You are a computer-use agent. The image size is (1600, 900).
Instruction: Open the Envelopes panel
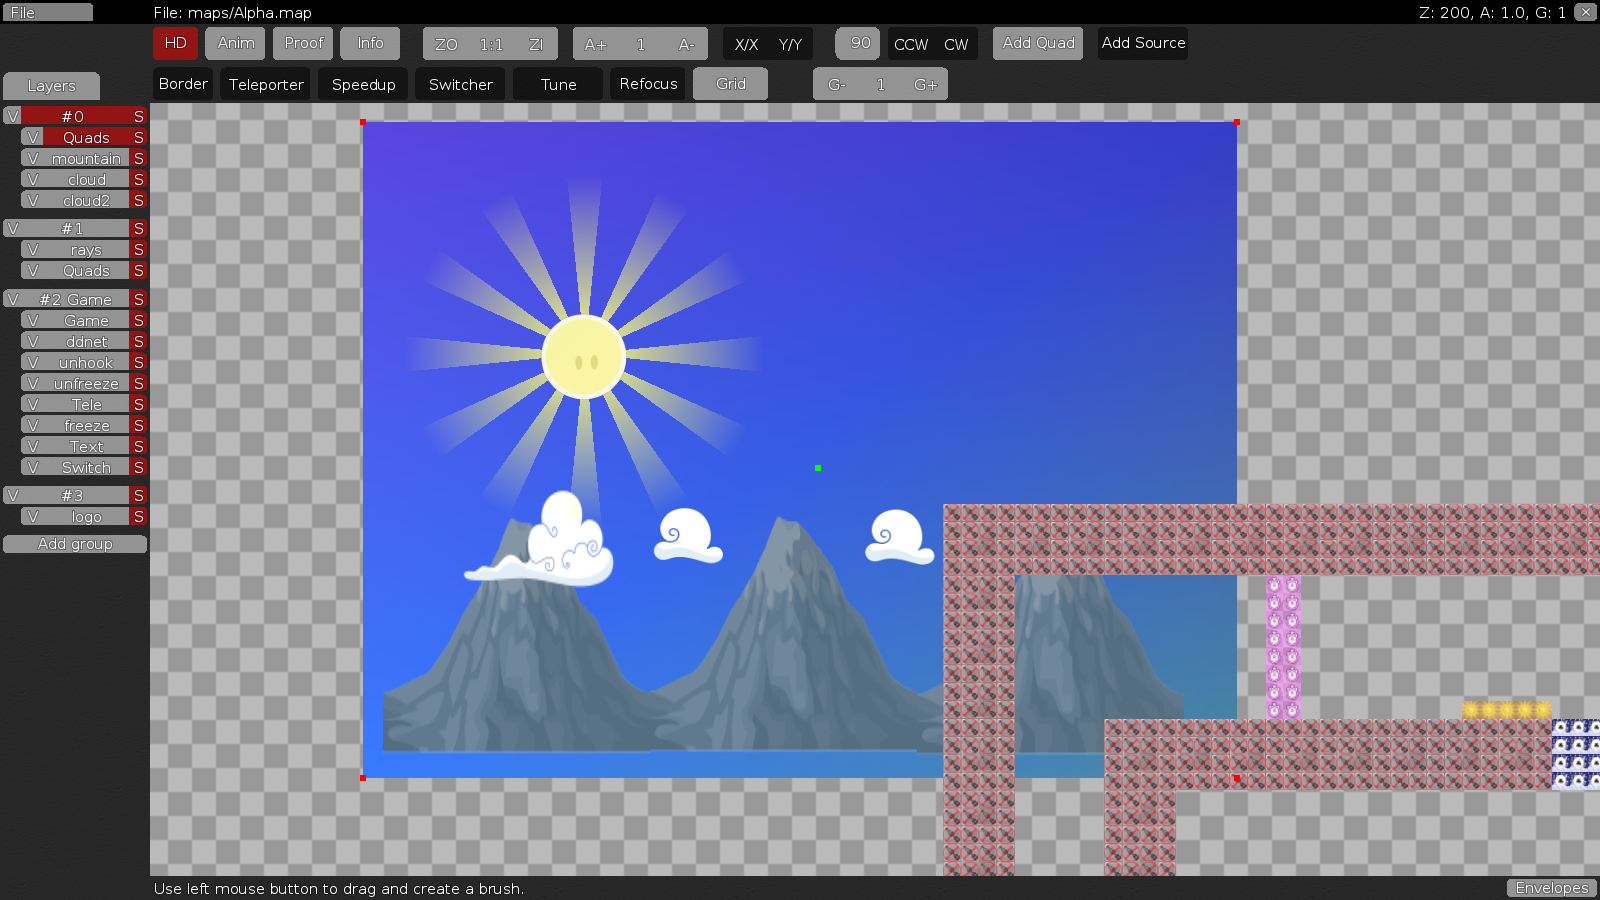[x=1551, y=888]
